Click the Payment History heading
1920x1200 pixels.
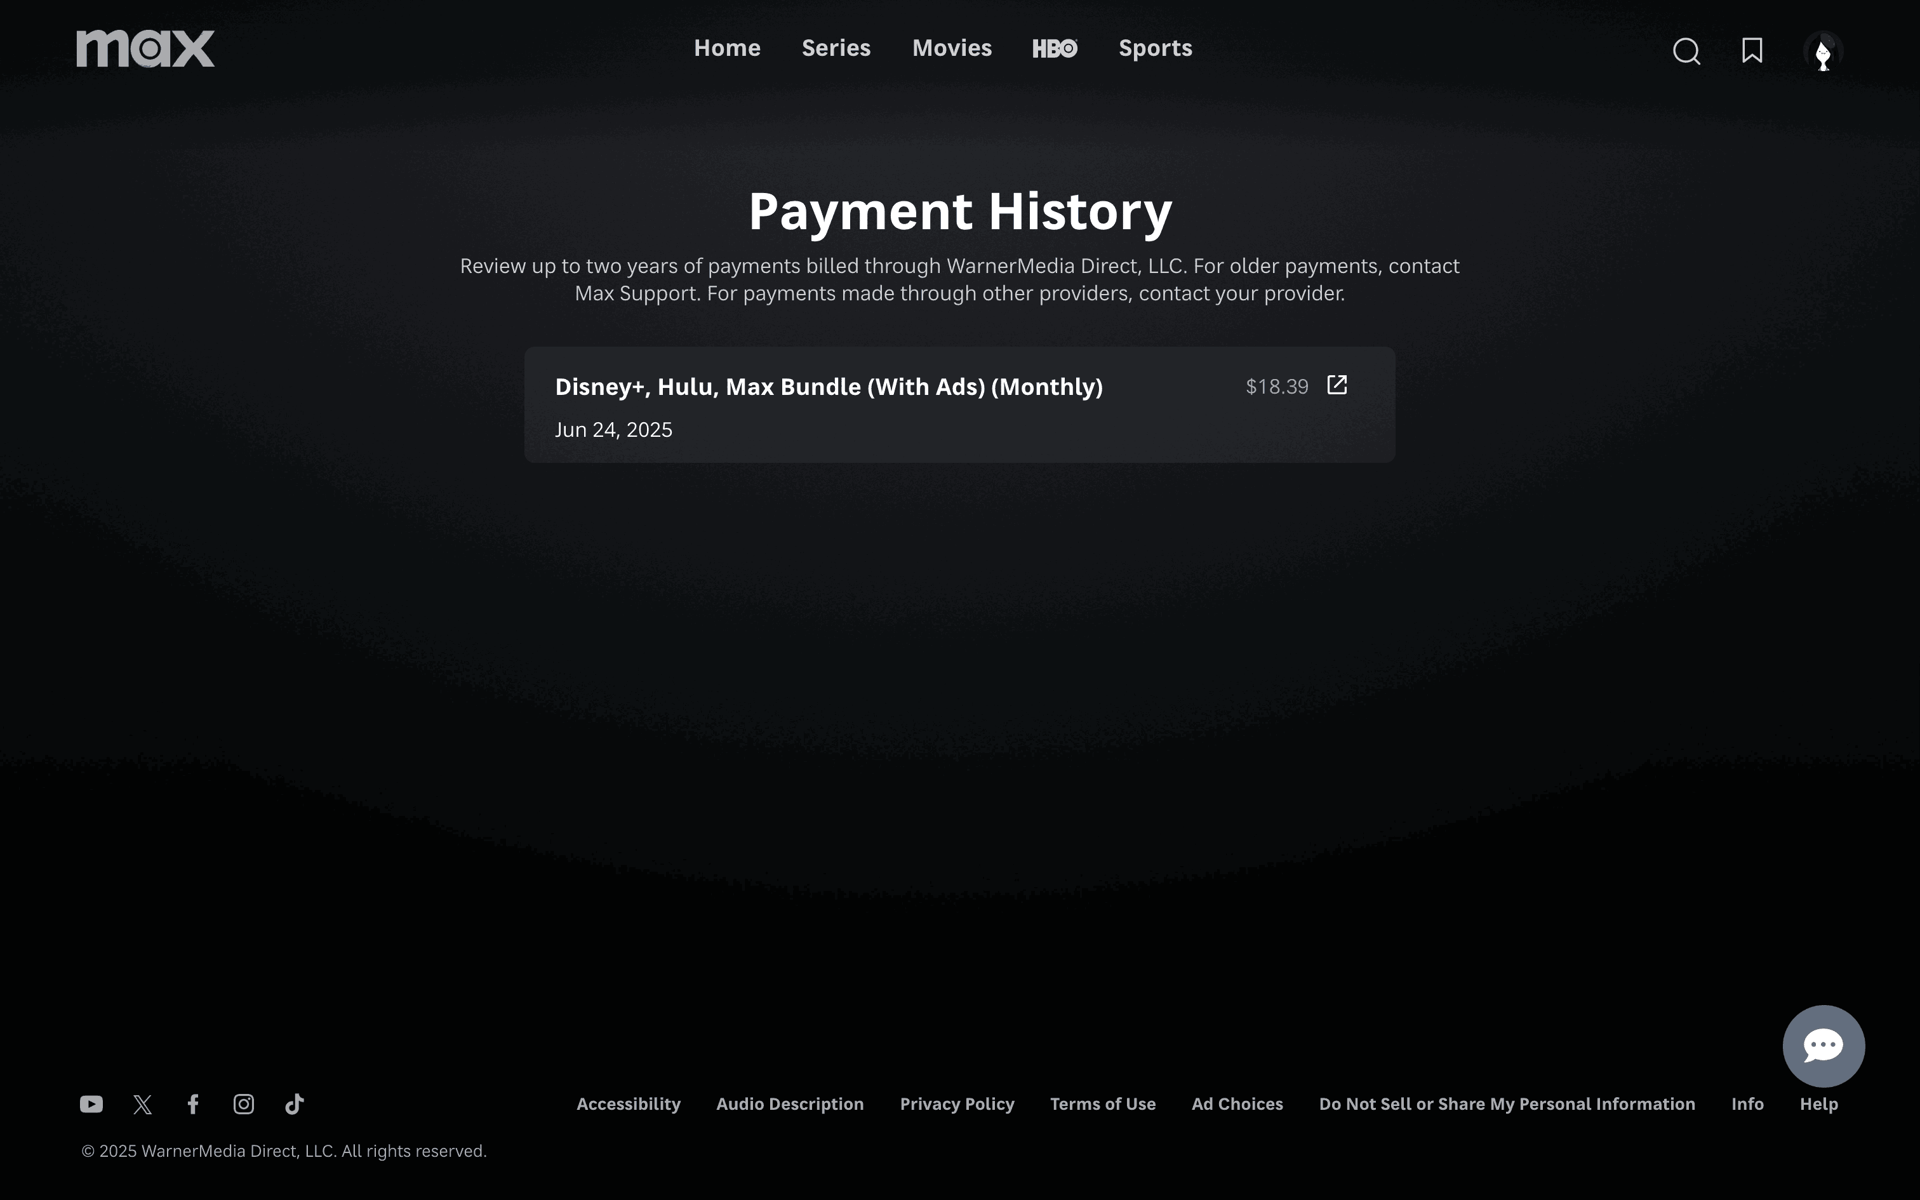click(x=960, y=211)
